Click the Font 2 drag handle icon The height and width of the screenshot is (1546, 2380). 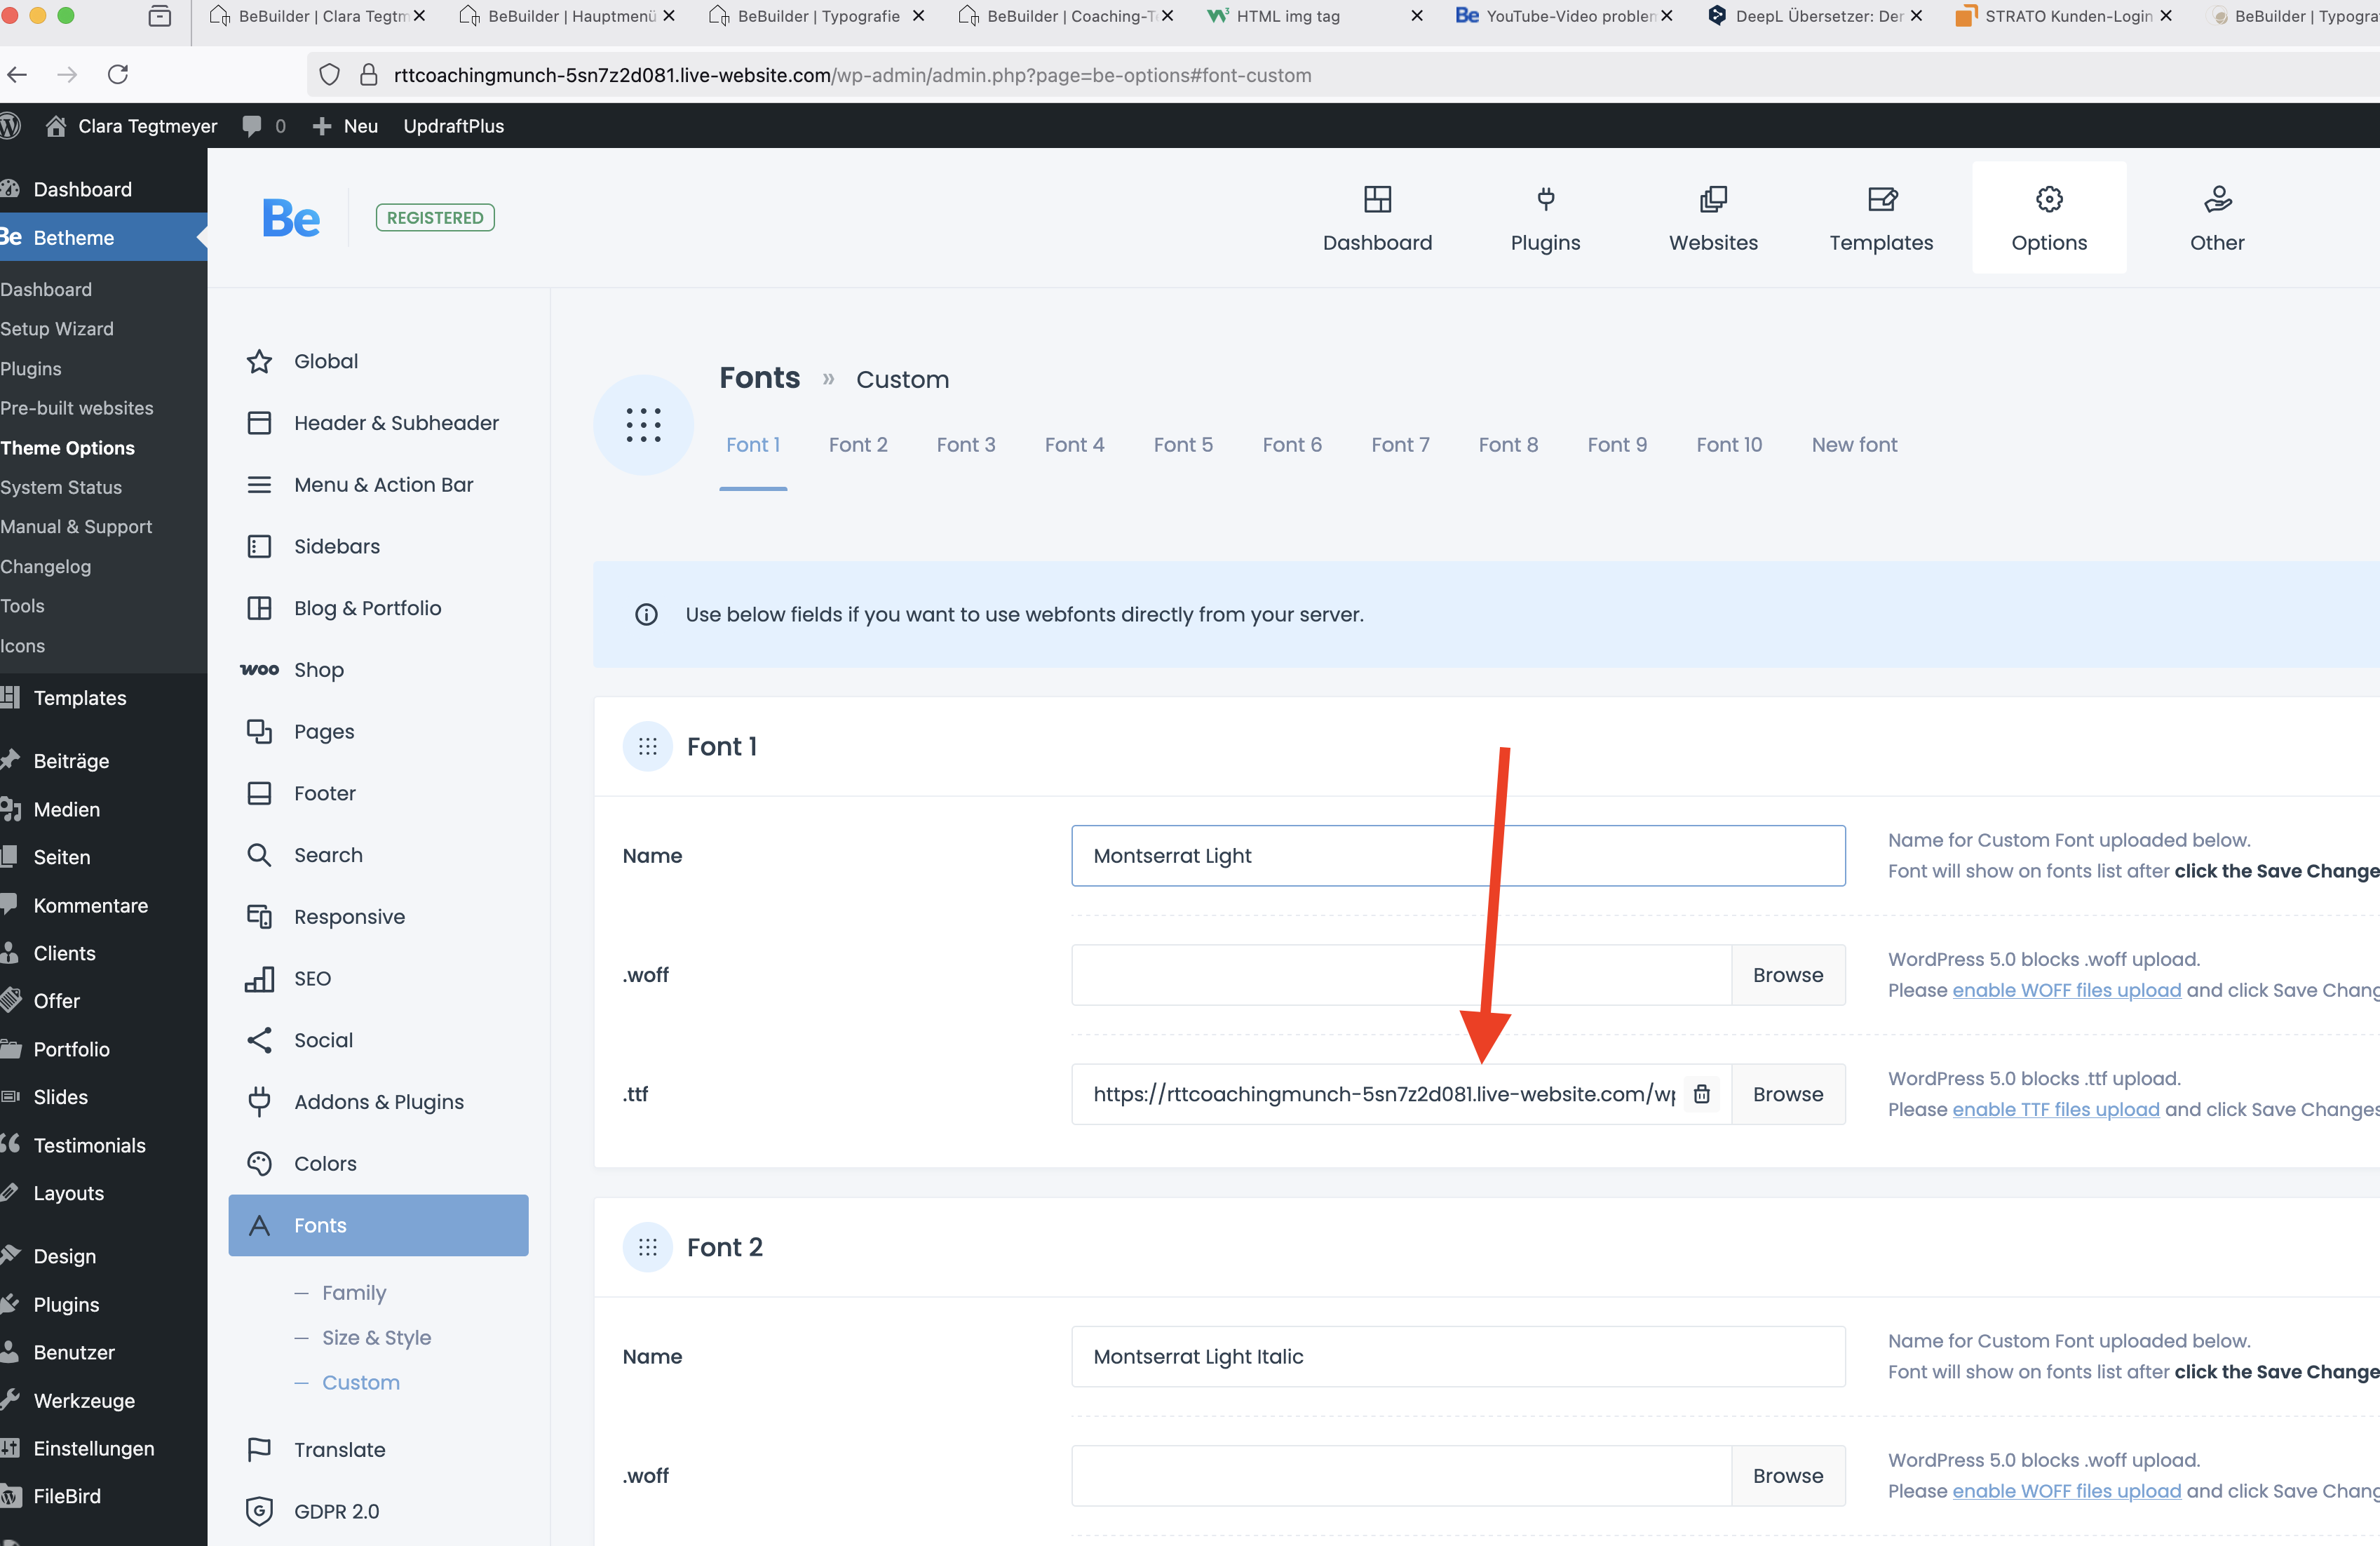click(x=648, y=1247)
